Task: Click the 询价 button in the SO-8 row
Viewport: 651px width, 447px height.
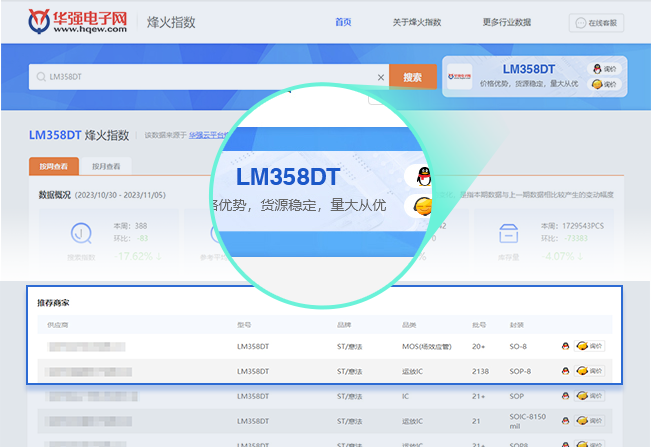Action: pos(590,346)
